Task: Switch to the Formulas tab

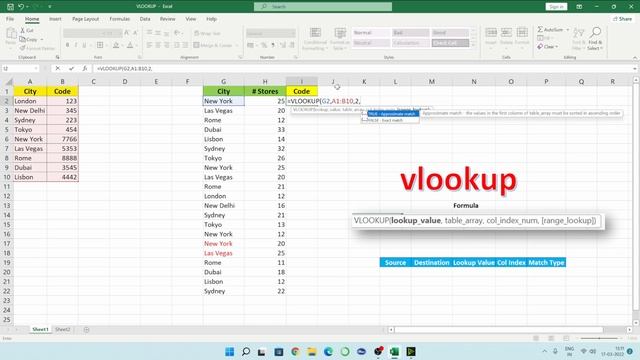Action: 120,19
